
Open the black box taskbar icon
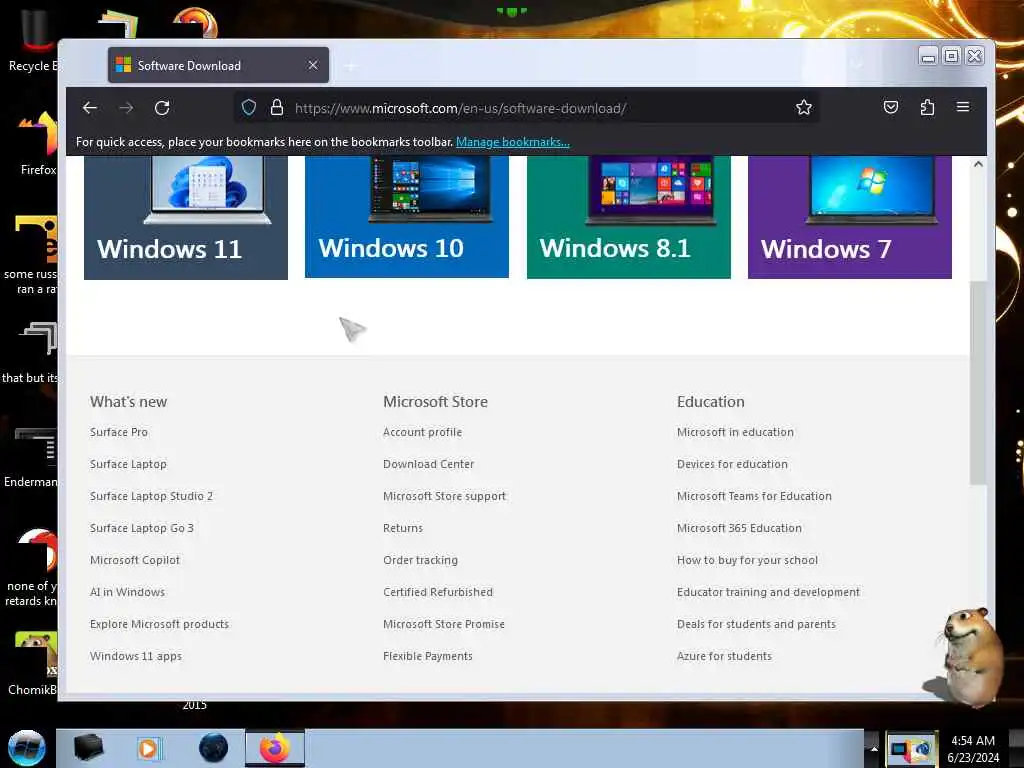(89, 748)
